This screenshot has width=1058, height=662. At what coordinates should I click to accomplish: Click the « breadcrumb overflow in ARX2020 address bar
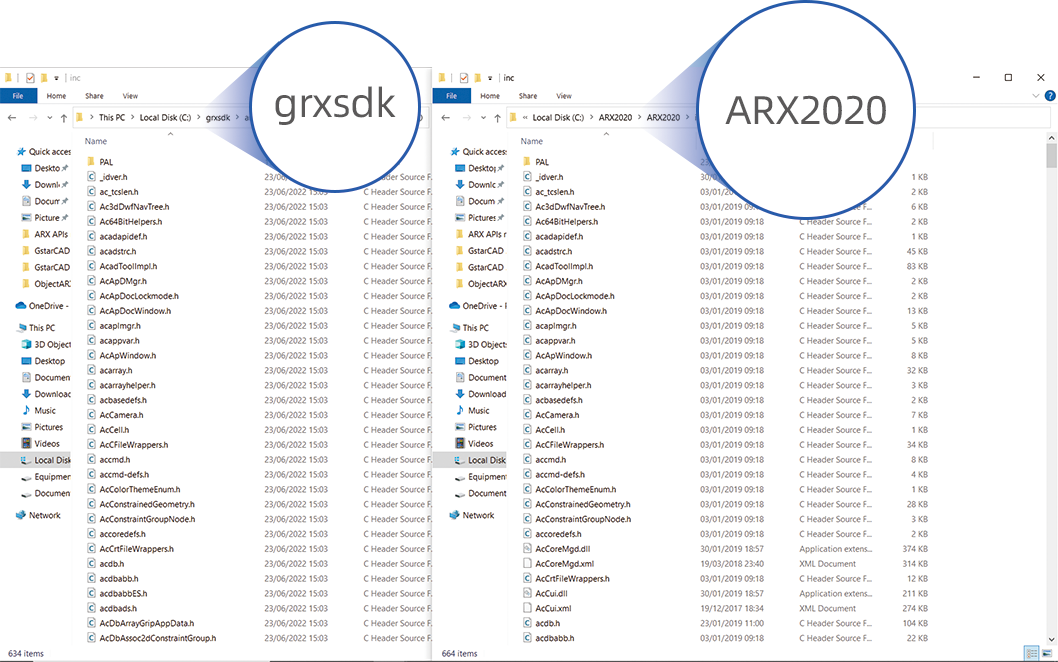(x=525, y=117)
